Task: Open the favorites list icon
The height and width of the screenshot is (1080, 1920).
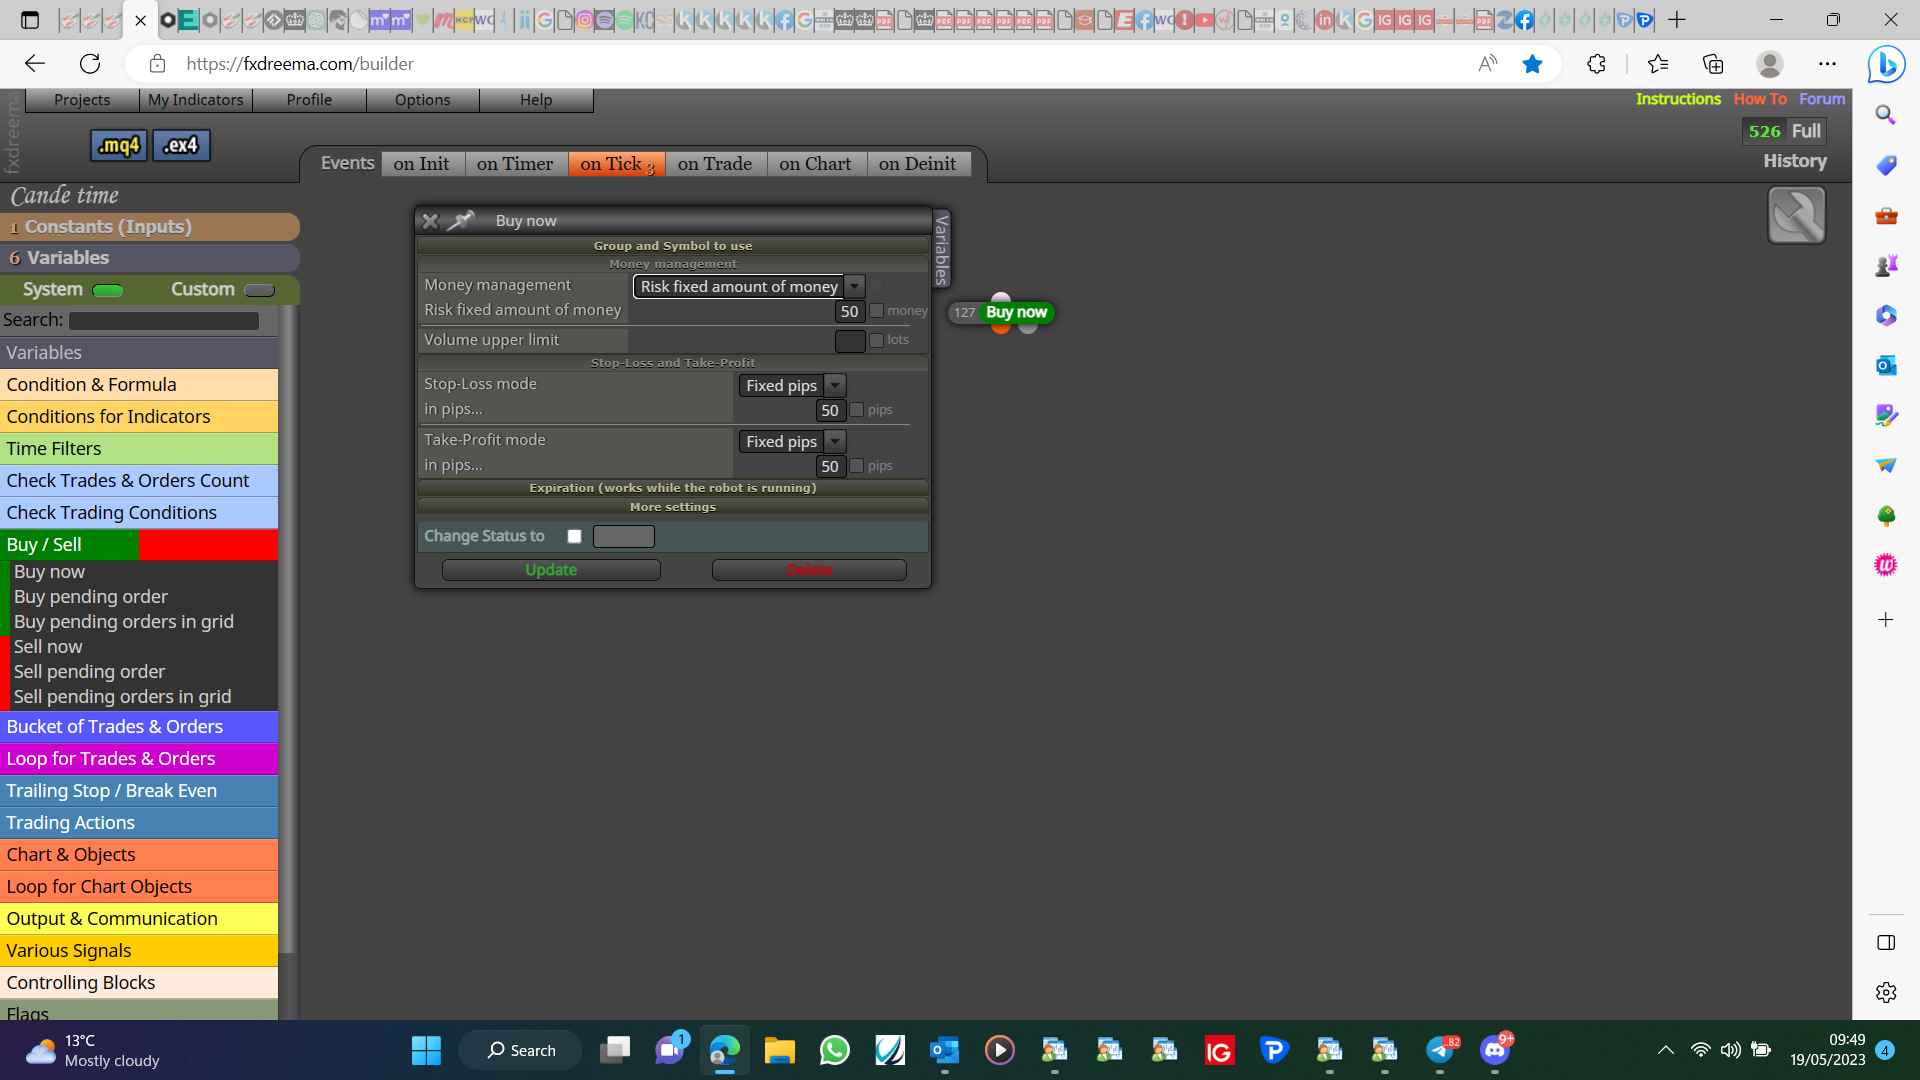Action: pos(1657,64)
